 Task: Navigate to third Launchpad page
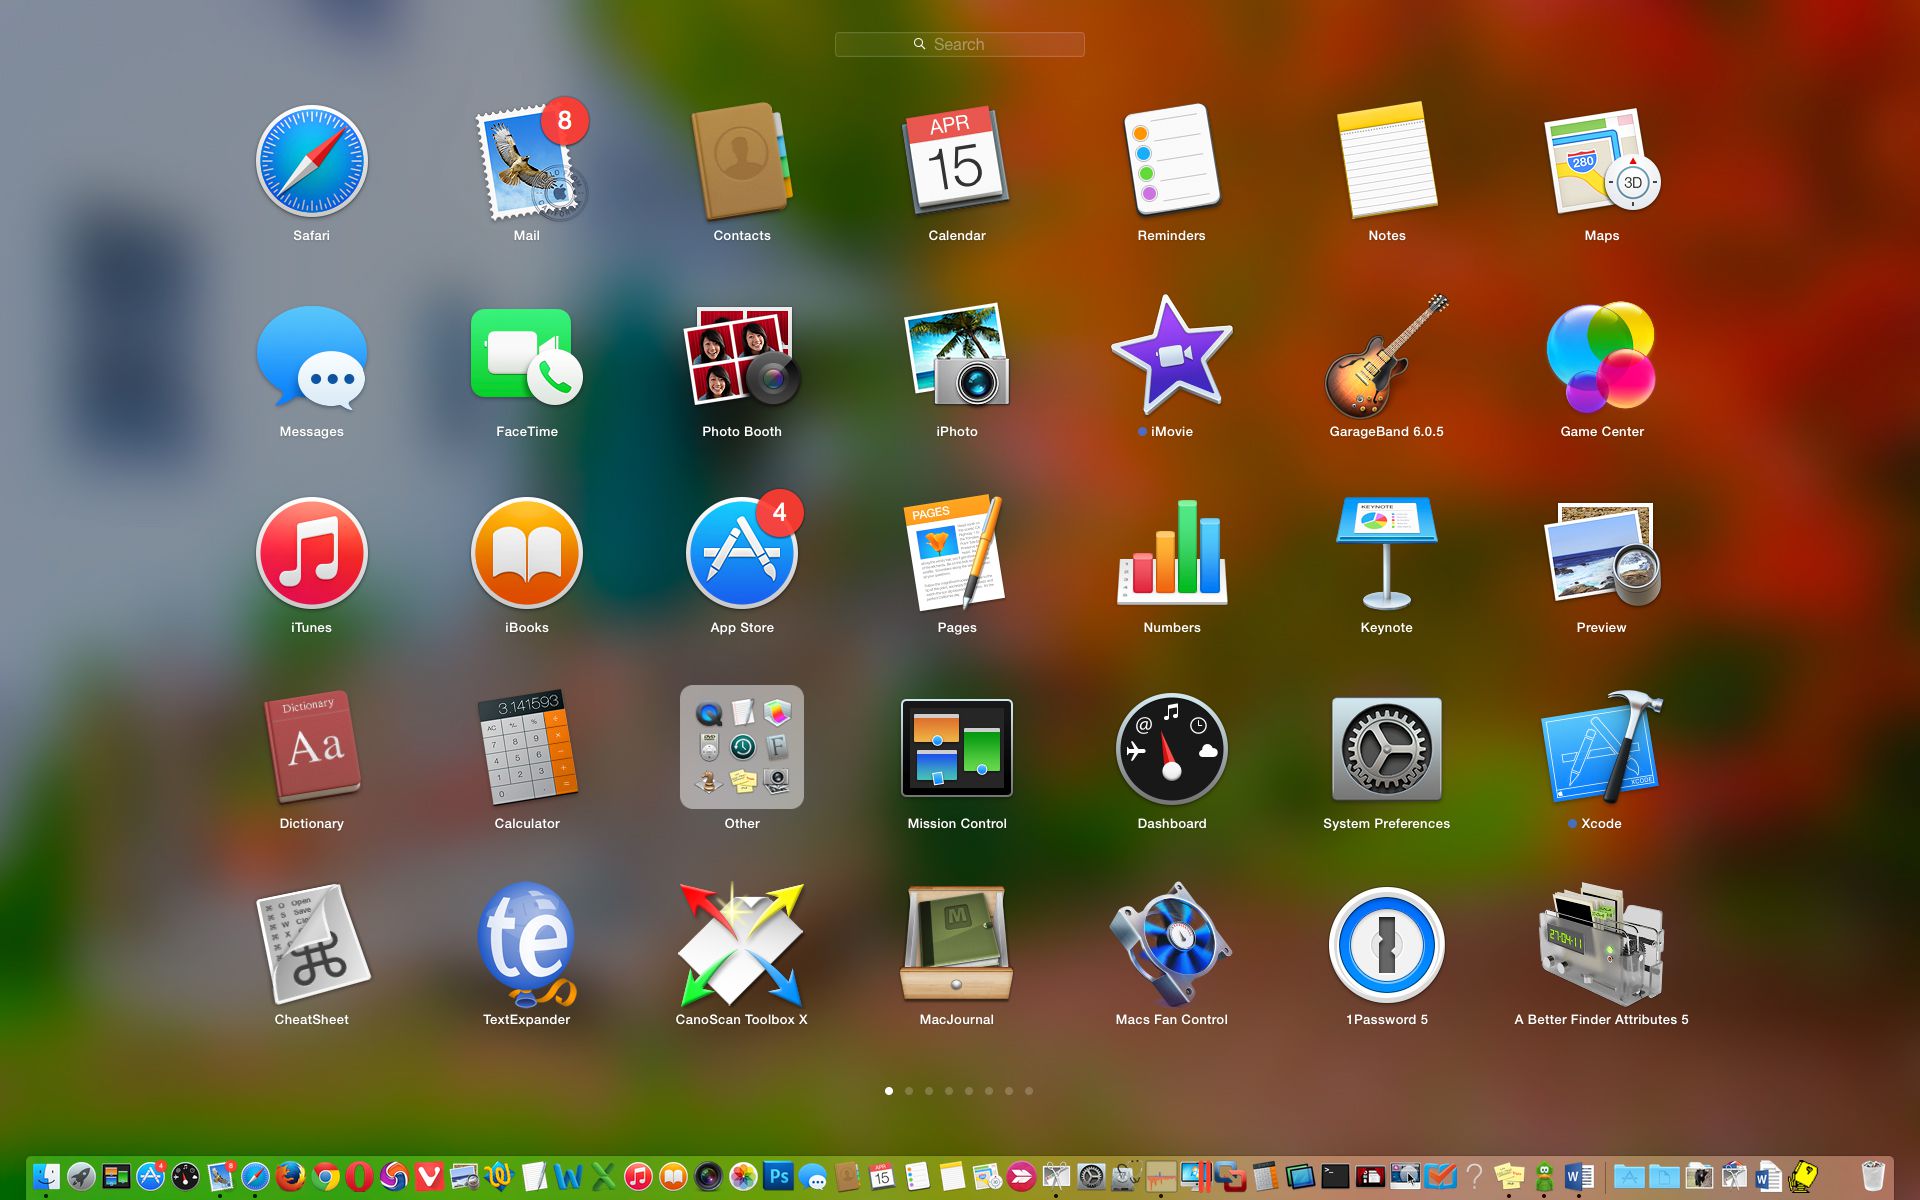pyautogui.click(x=930, y=1091)
